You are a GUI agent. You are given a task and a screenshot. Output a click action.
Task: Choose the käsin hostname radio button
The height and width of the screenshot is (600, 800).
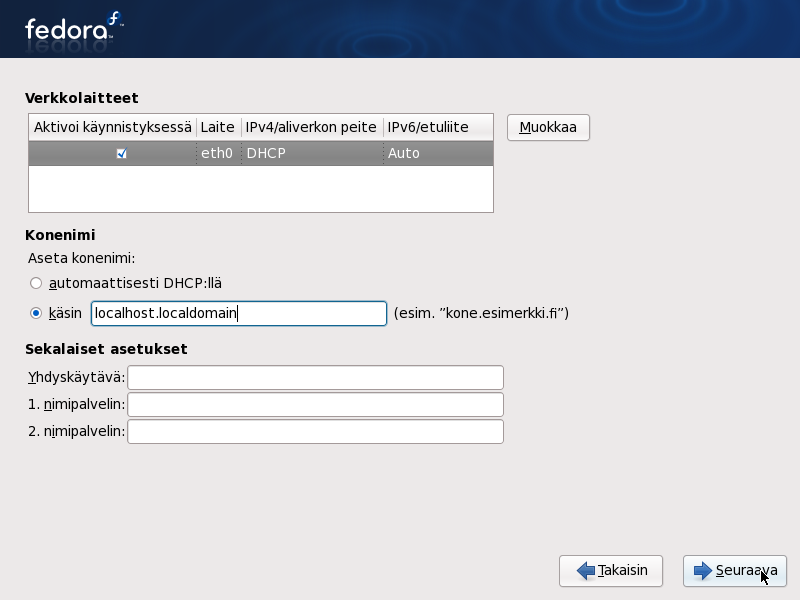coord(36,313)
